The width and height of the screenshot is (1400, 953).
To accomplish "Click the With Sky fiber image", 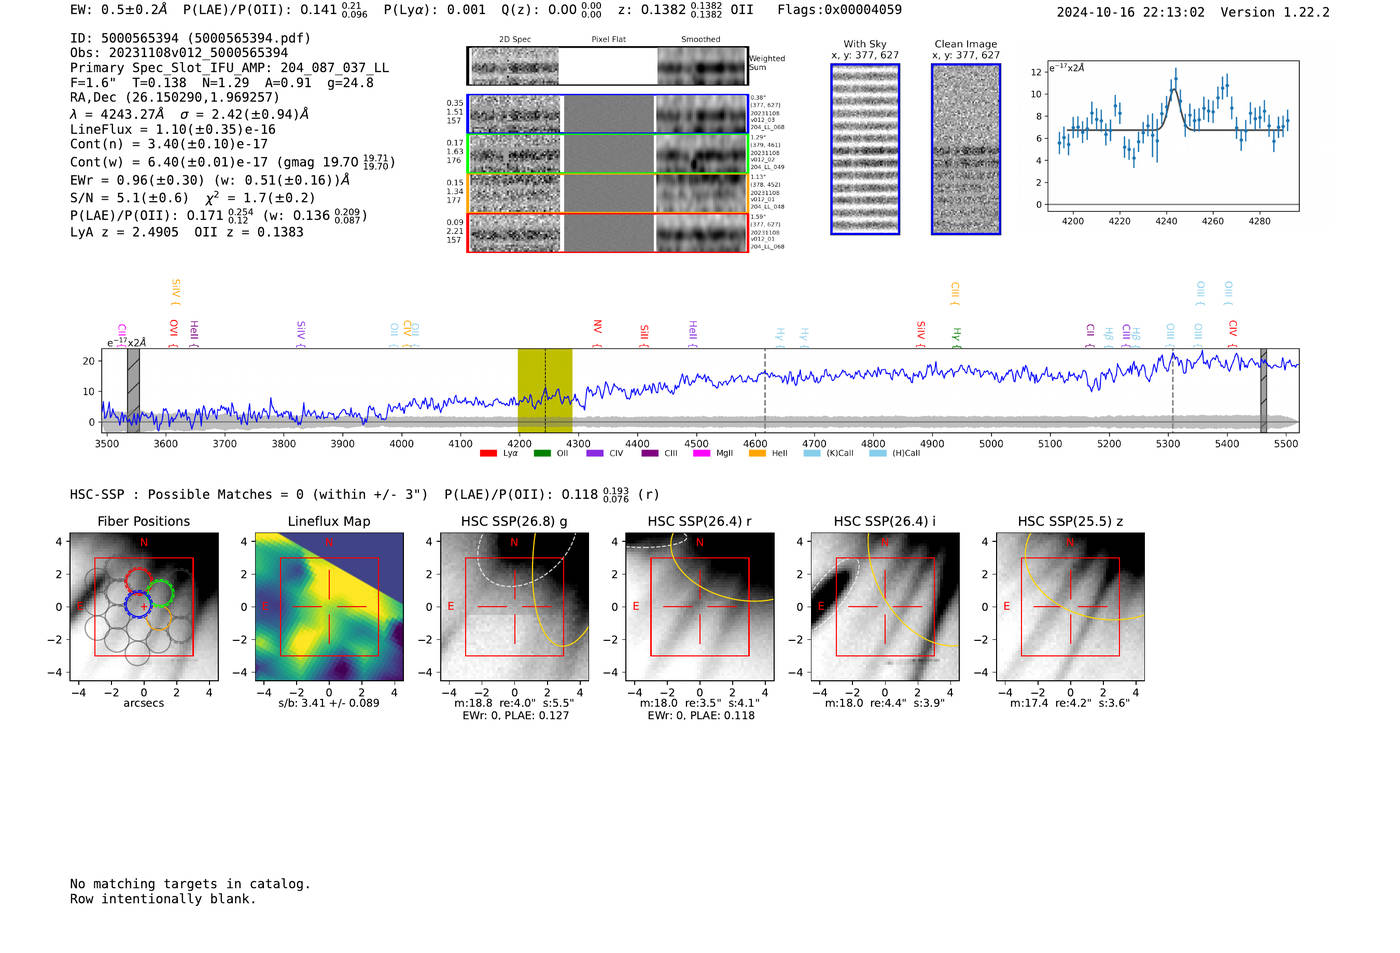I will coord(865,149).
